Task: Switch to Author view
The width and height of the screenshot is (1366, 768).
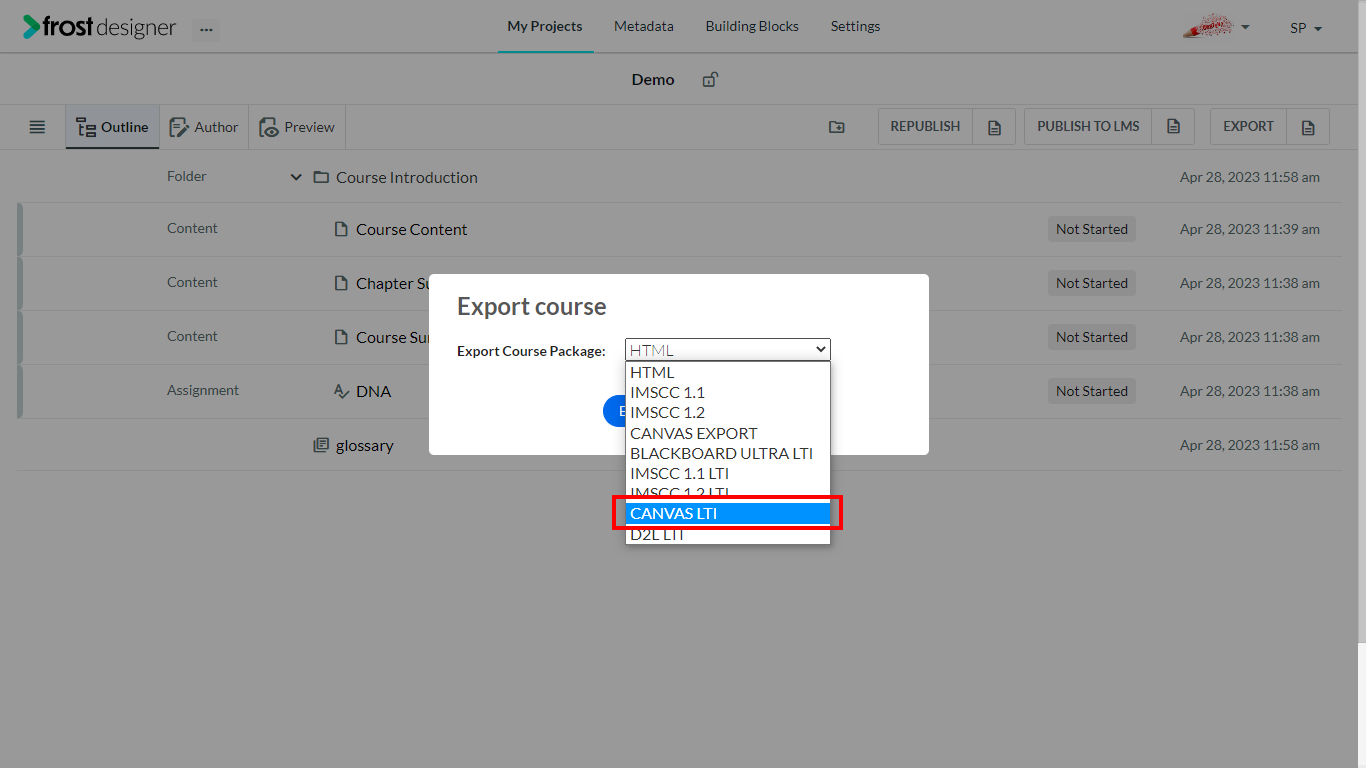Action: tap(204, 127)
